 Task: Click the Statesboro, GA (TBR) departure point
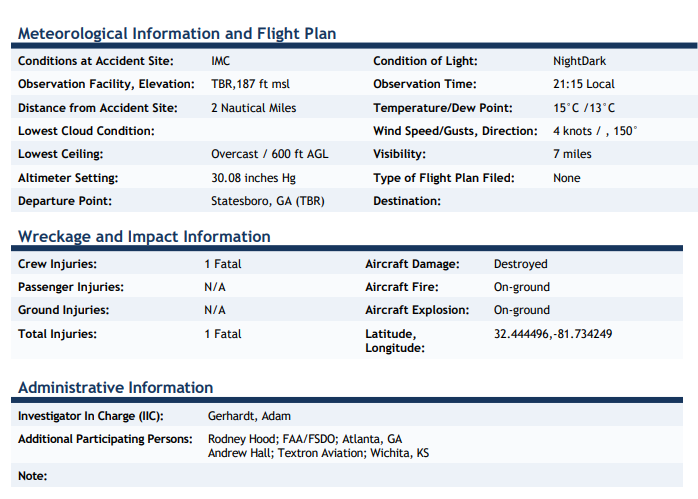pos(268,201)
